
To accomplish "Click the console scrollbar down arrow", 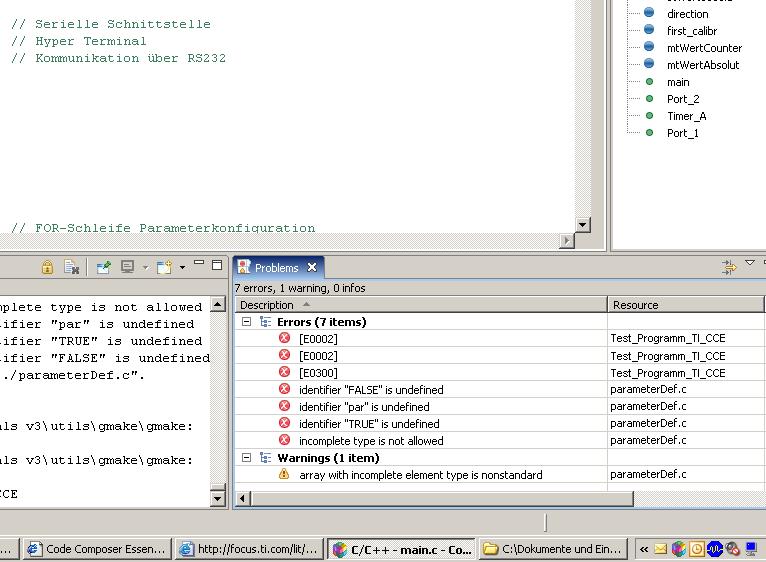I will point(218,499).
